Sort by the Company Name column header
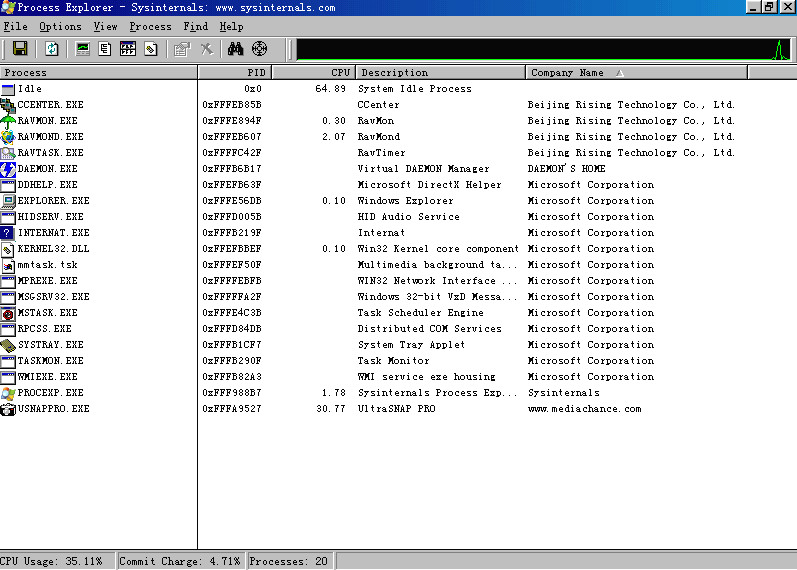Viewport: 797px width, 570px height. [636, 72]
